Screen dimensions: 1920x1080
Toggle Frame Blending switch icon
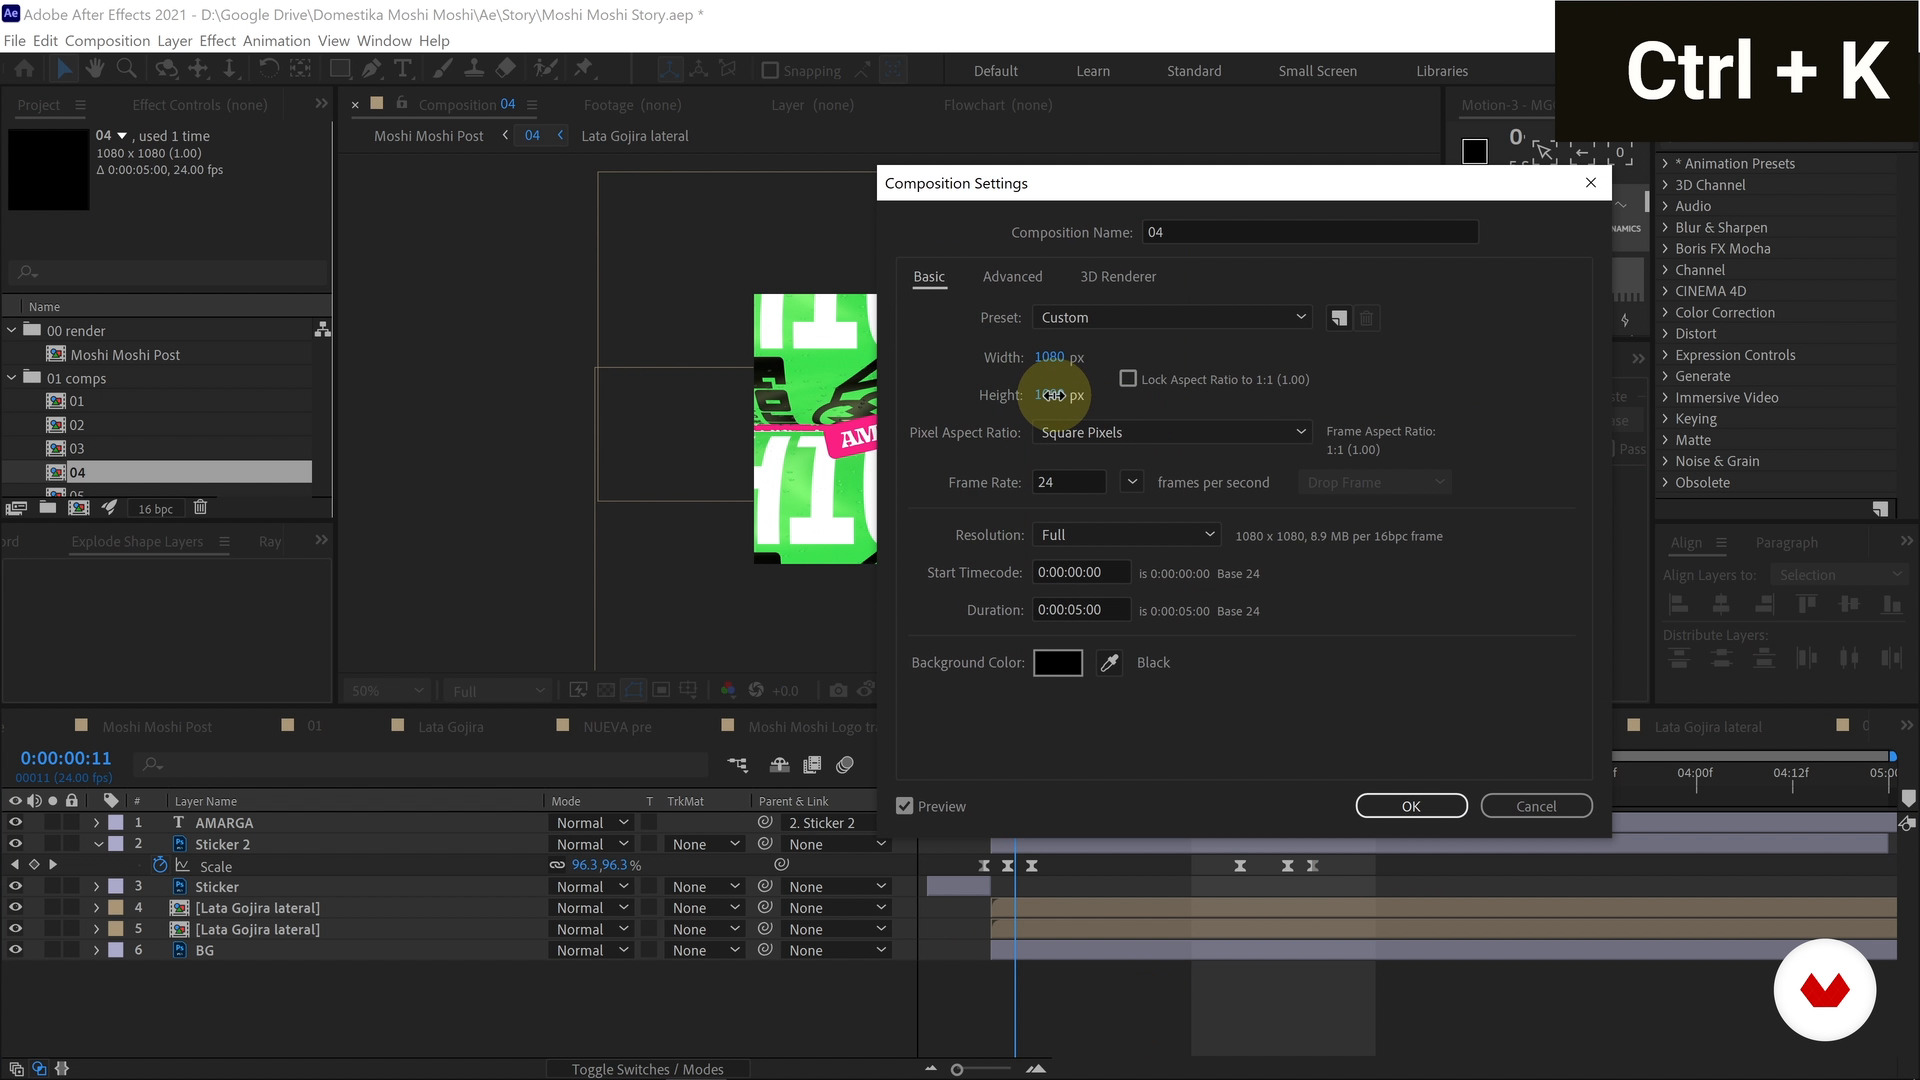812,765
